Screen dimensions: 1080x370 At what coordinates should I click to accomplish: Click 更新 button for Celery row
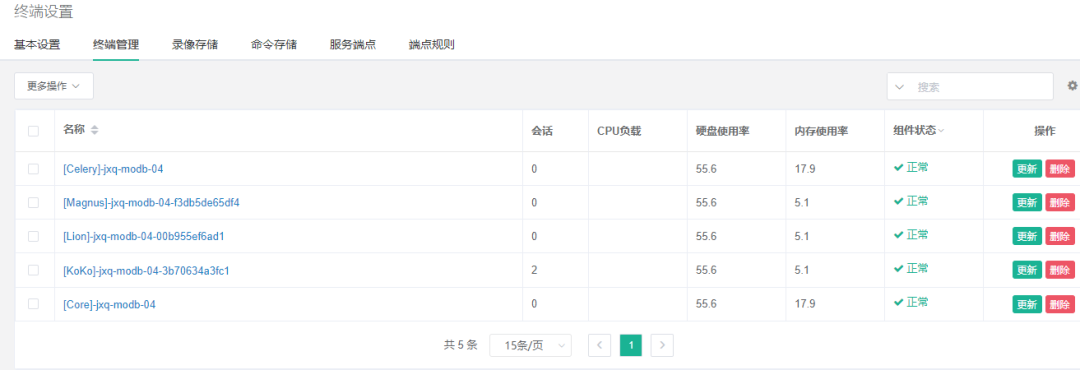click(x=1027, y=169)
